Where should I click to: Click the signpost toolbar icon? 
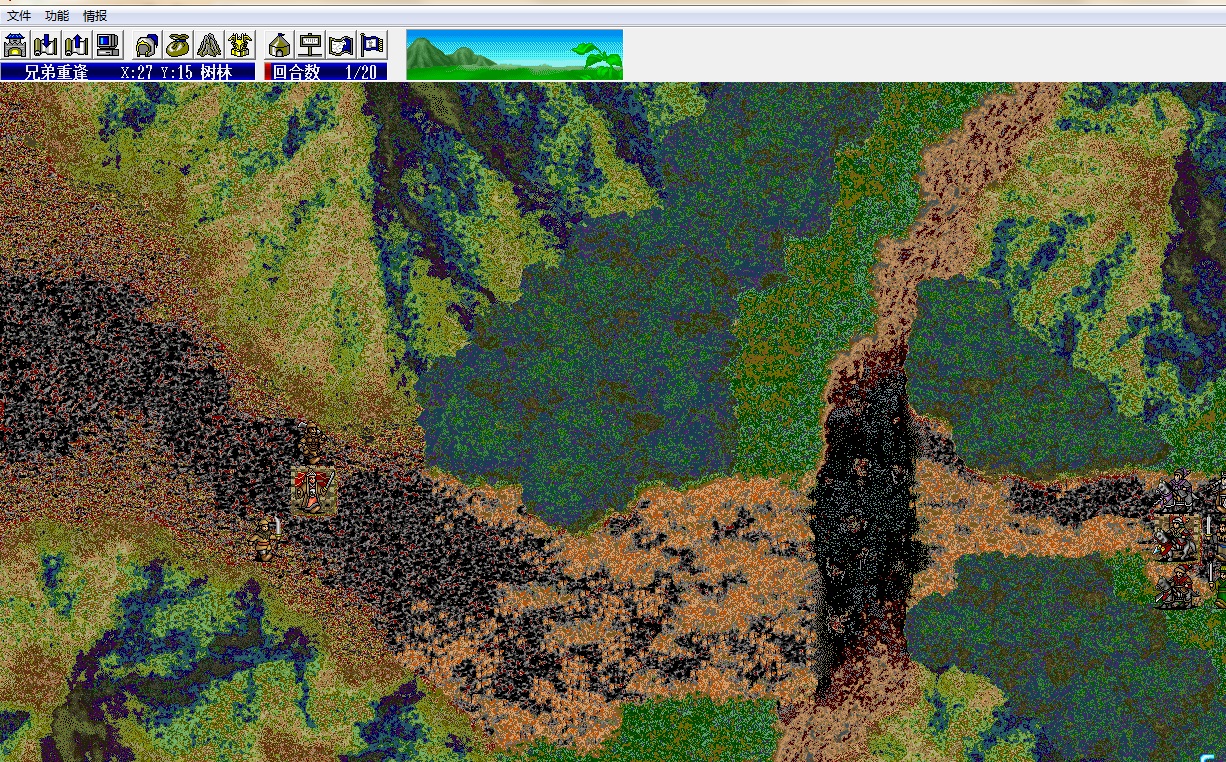[311, 45]
